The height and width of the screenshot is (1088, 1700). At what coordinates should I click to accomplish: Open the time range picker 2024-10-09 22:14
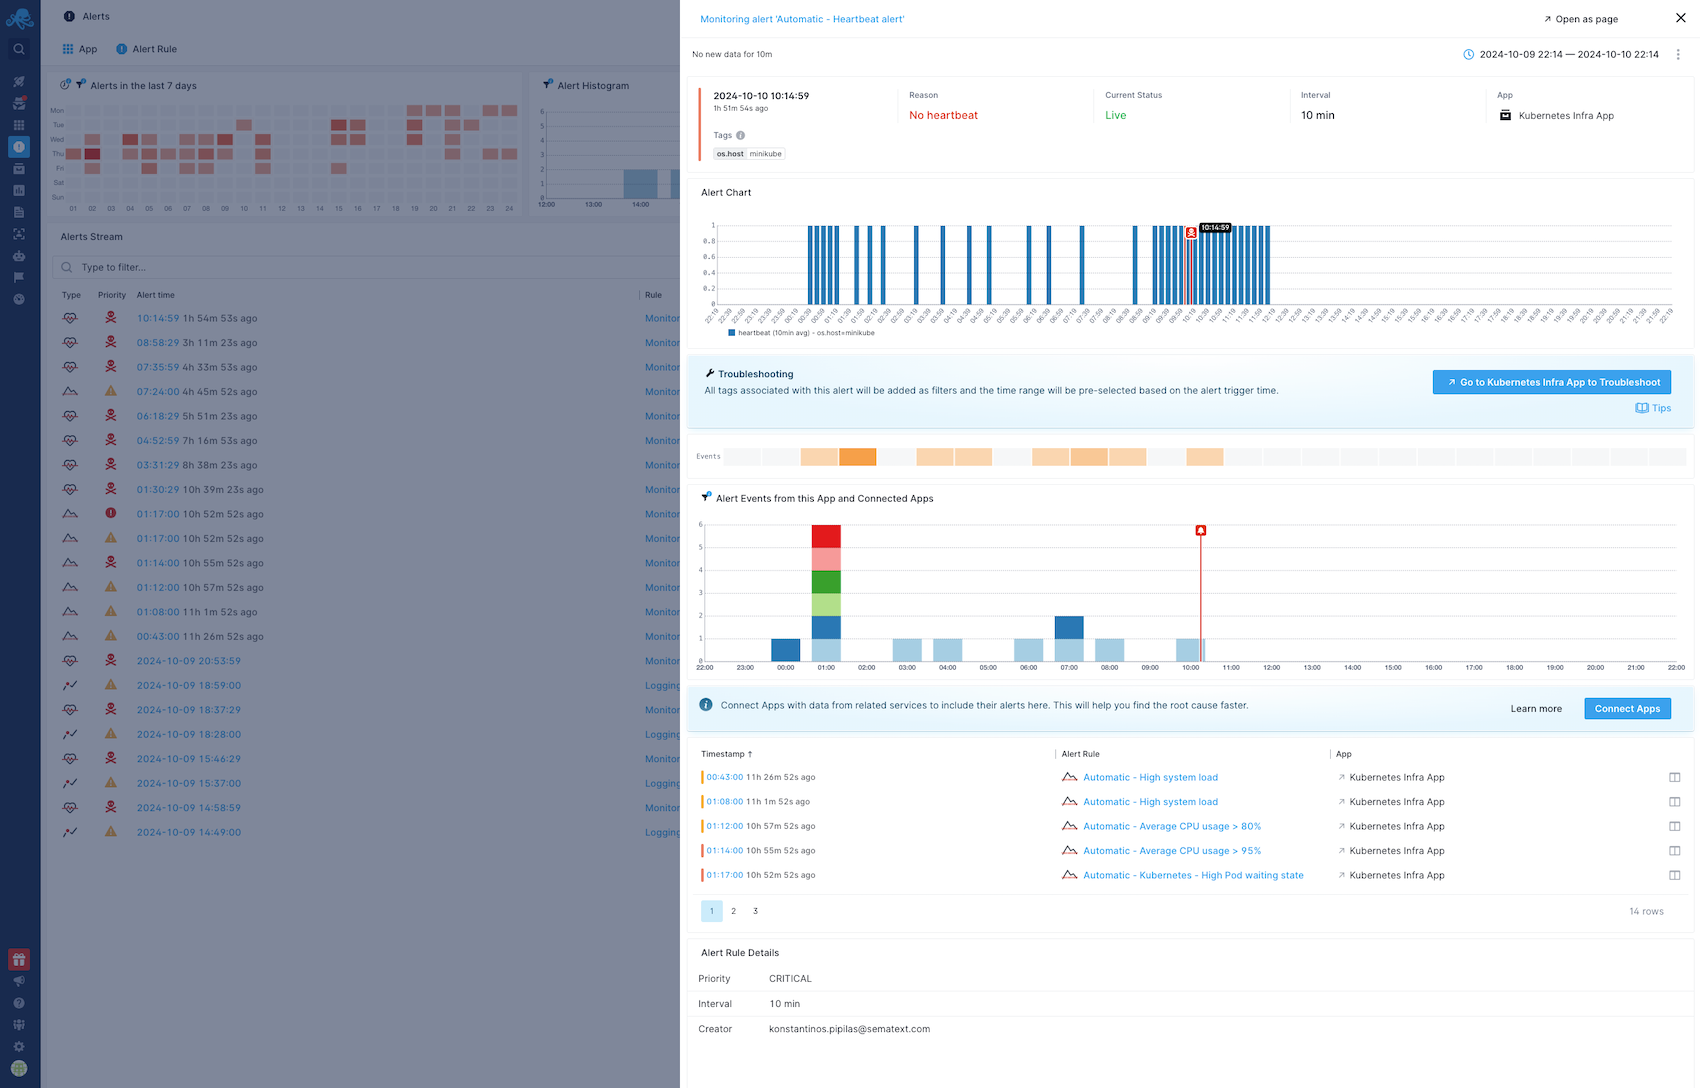tap(1561, 54)
